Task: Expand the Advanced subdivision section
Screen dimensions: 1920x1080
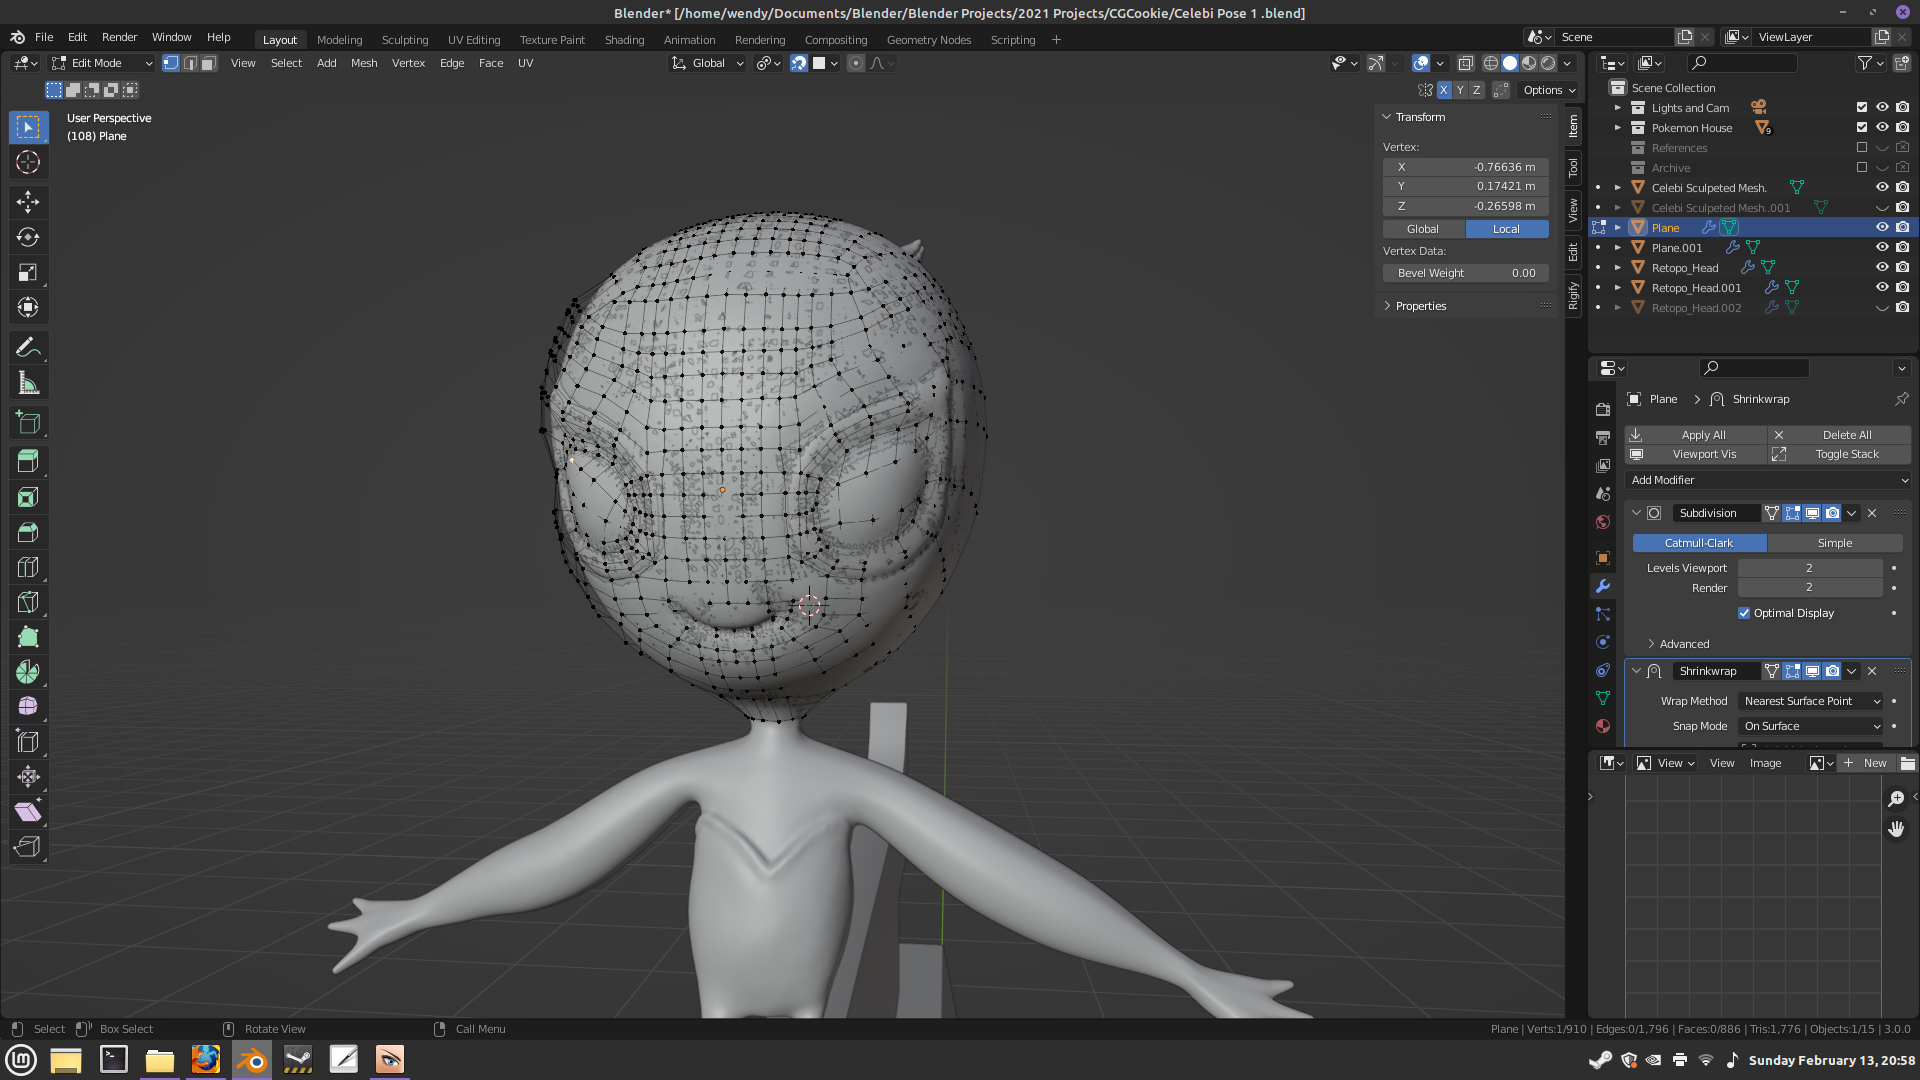Action: pos(1684,644)
